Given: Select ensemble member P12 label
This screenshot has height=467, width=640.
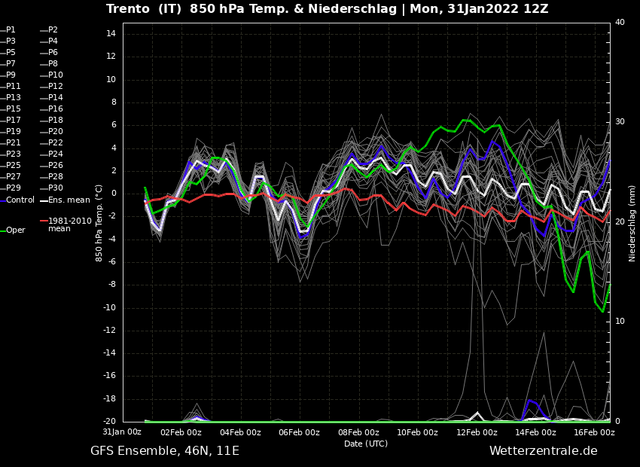Looking at the screenshot, I should (x=52, y=86).
